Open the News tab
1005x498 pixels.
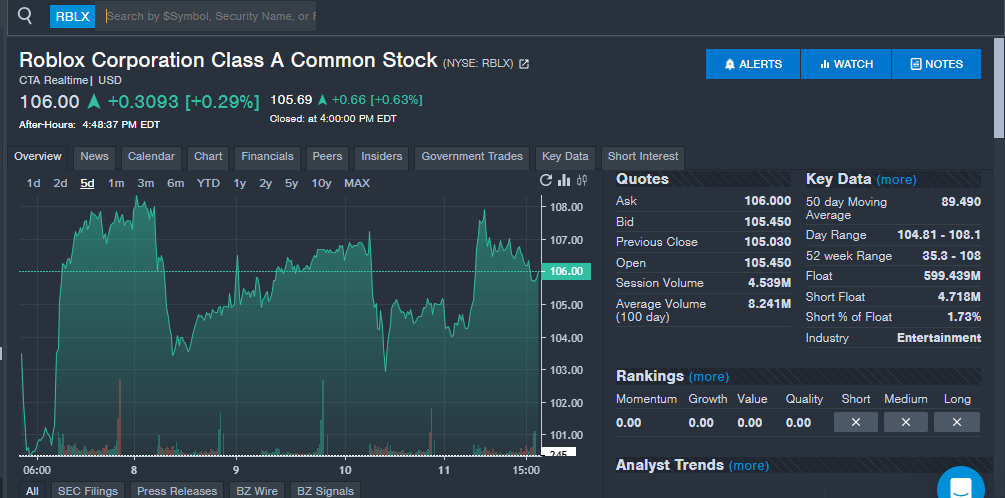pos(94,157)
